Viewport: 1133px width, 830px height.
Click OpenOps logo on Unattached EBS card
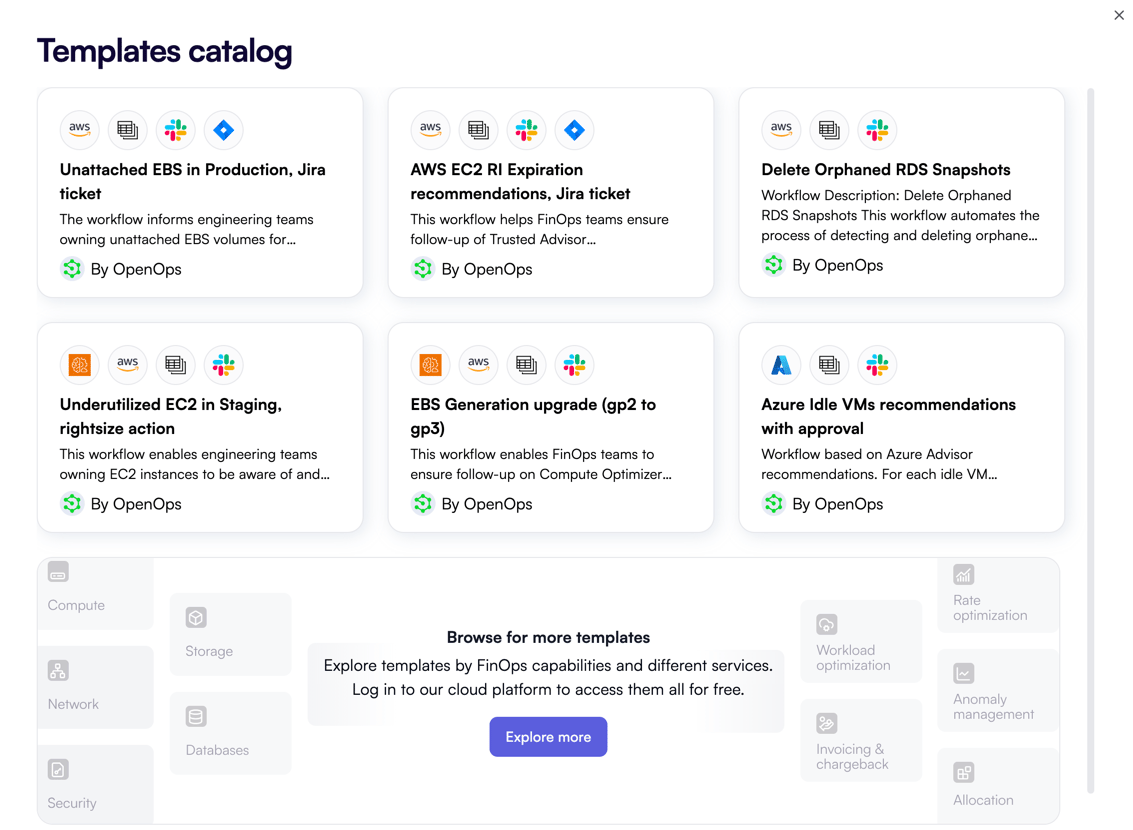click(72, 269)
